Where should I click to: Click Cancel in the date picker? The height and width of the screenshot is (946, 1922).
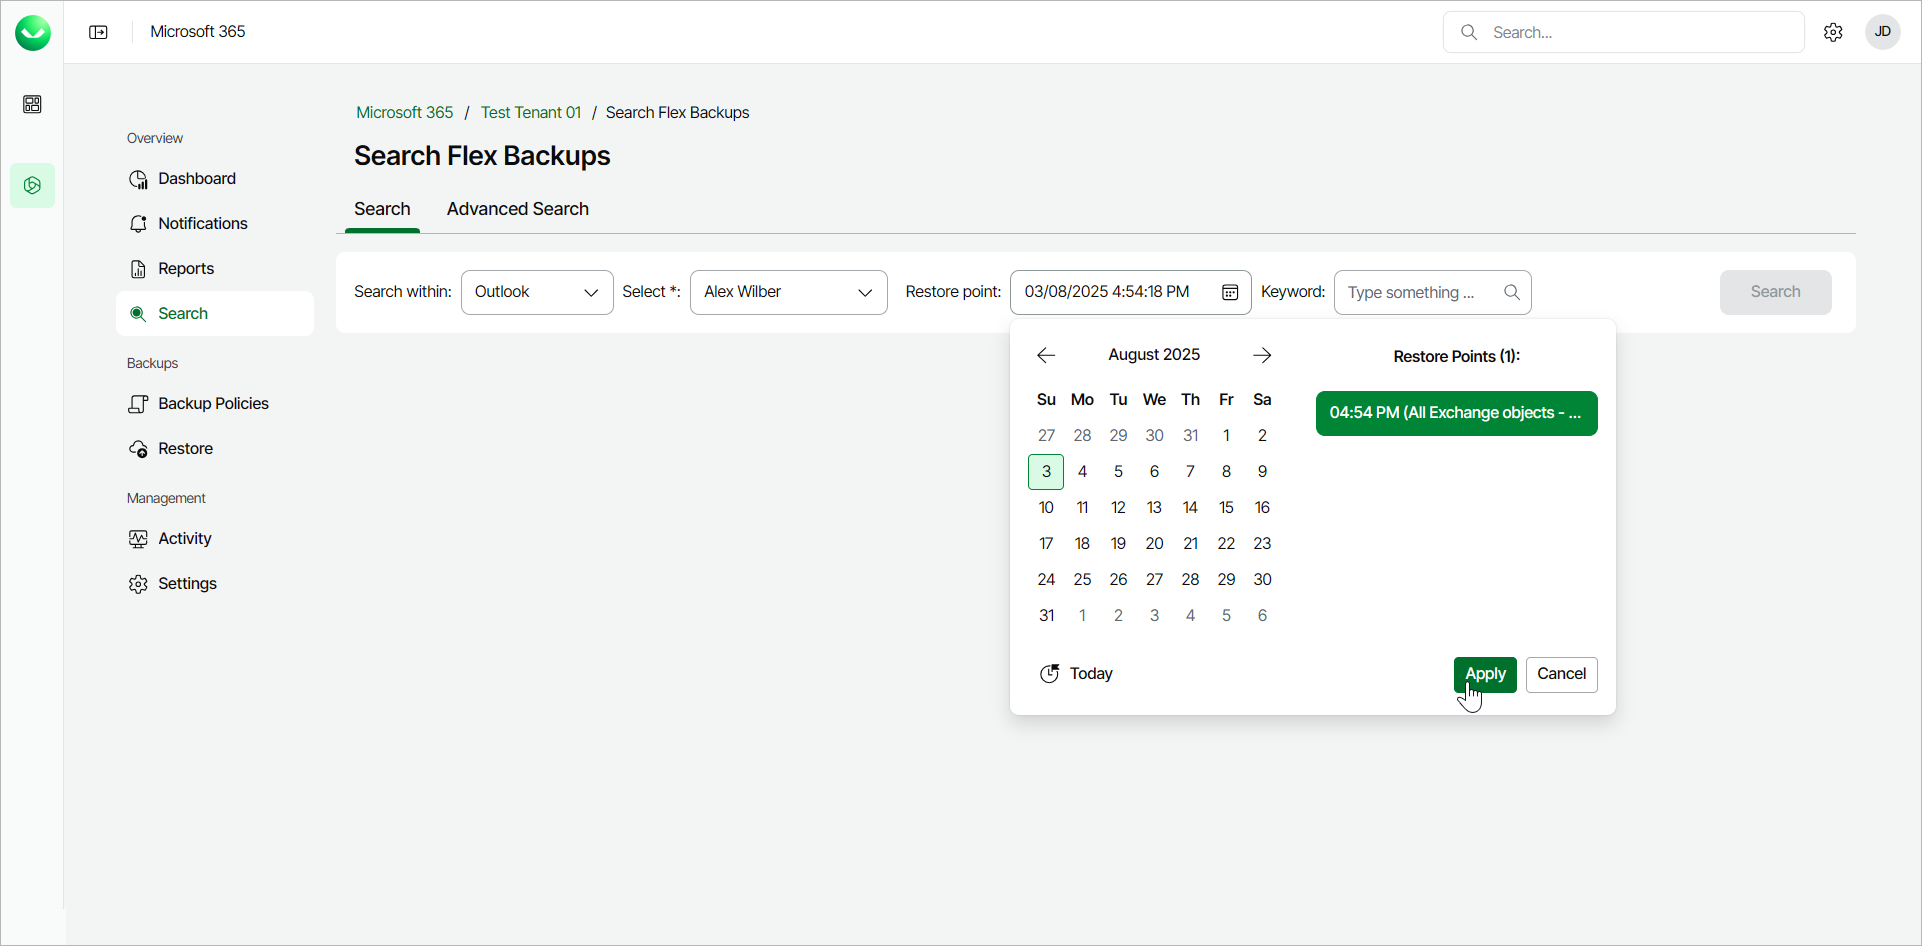coord(1561,674)
